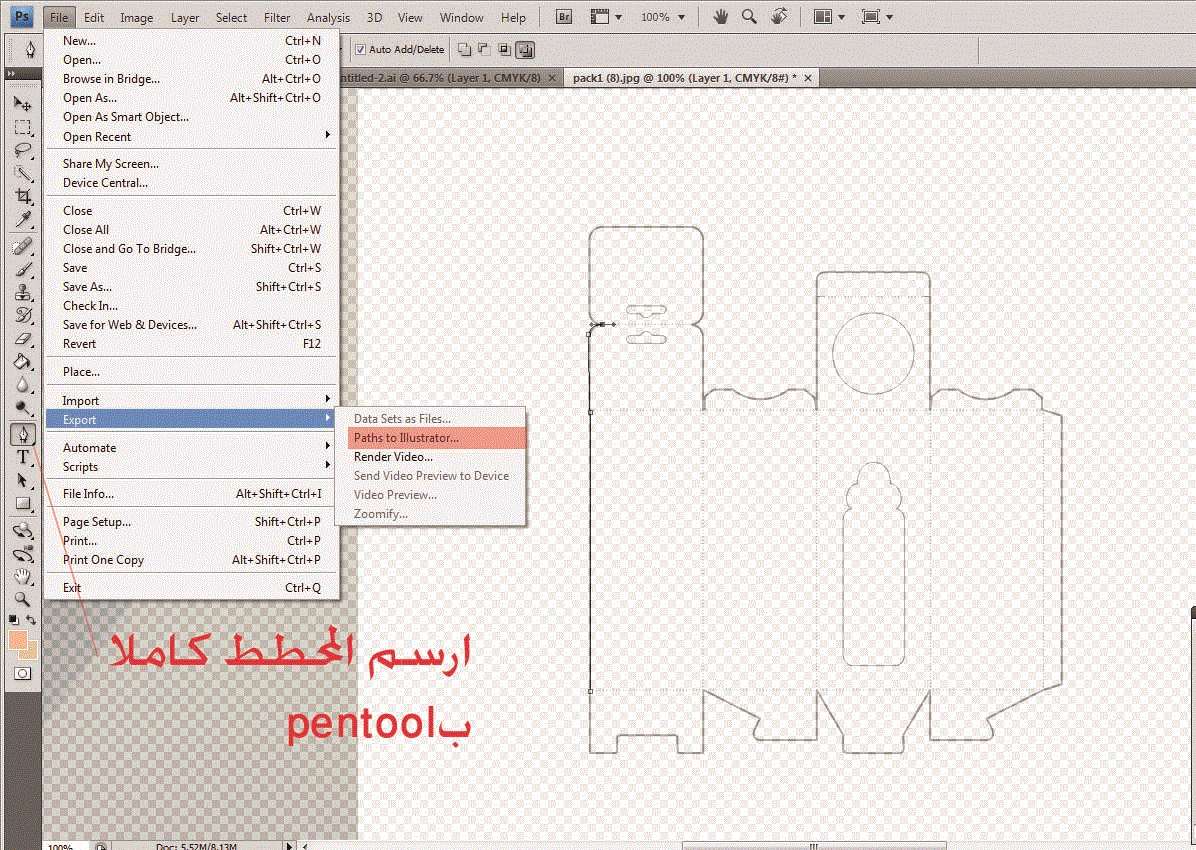This screenshot has height=850, width=1196.
Task: Select the Brush tool
Action: (x=23, y=269)
